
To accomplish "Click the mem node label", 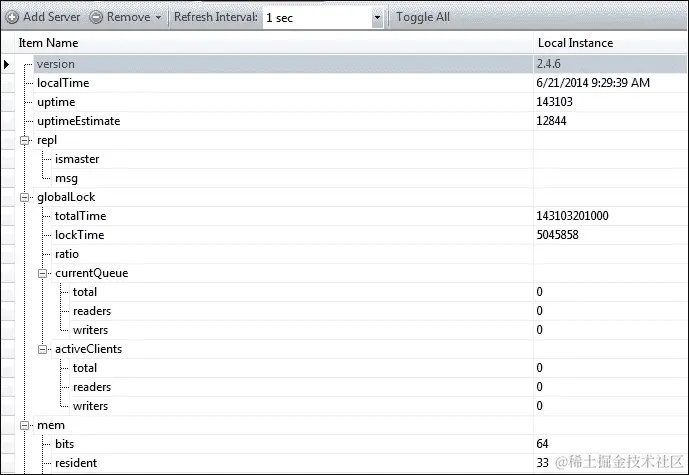I will (51, 425).
